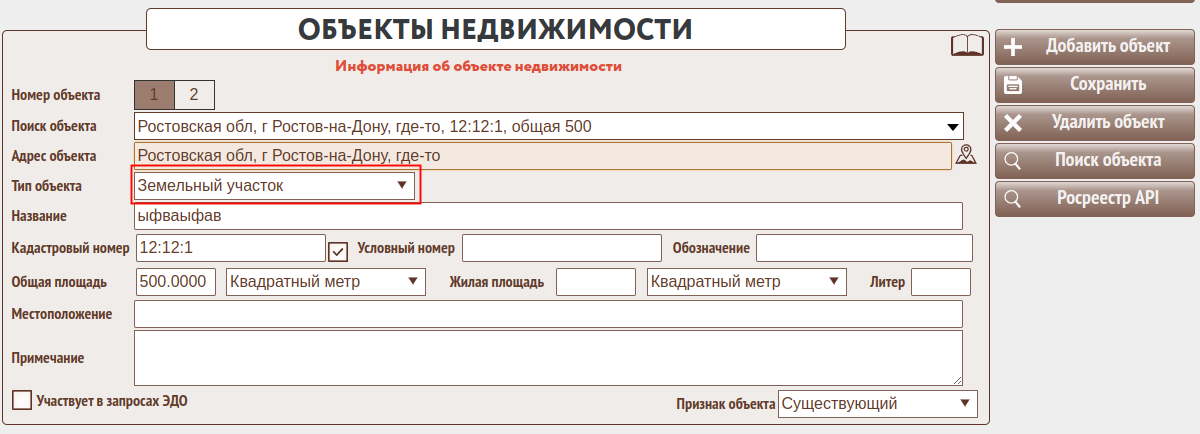Switch to object number 2 tab
1200x434 pixels.
coord(194,95)
